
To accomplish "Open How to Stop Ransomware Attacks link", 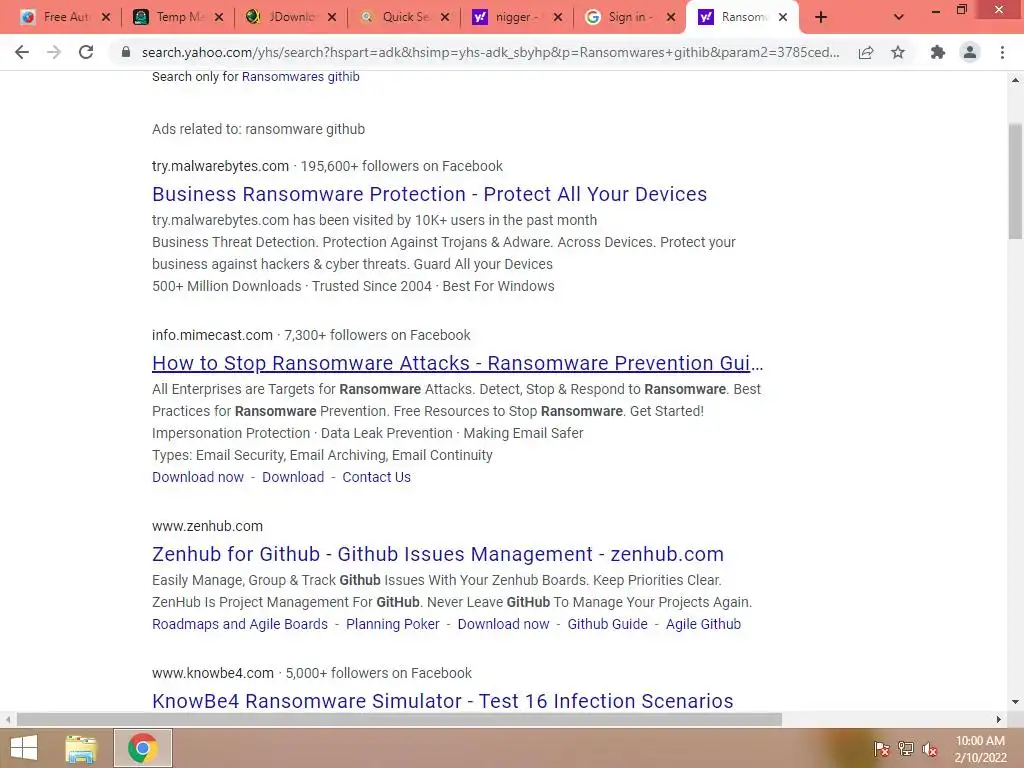I will click(x=457, y=363).
